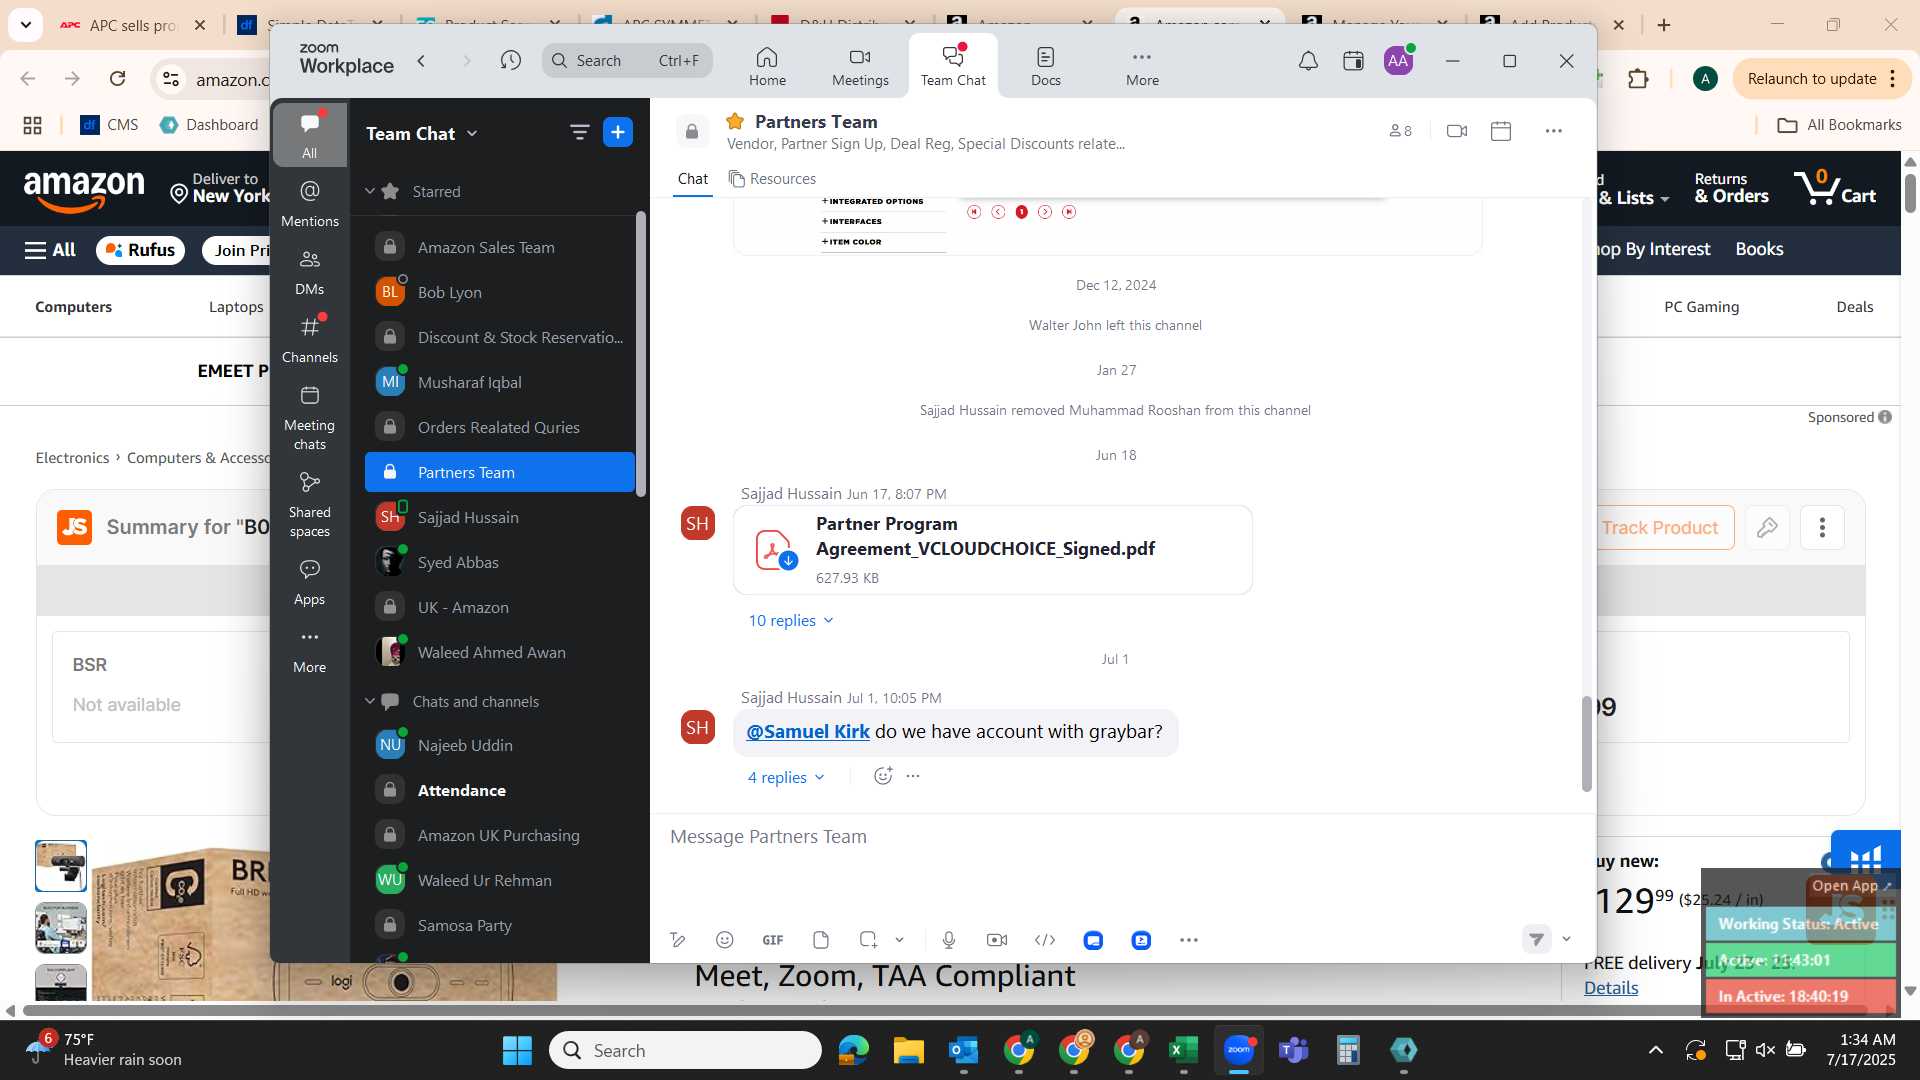Open Excel from taskbar

point(1183,1050)
